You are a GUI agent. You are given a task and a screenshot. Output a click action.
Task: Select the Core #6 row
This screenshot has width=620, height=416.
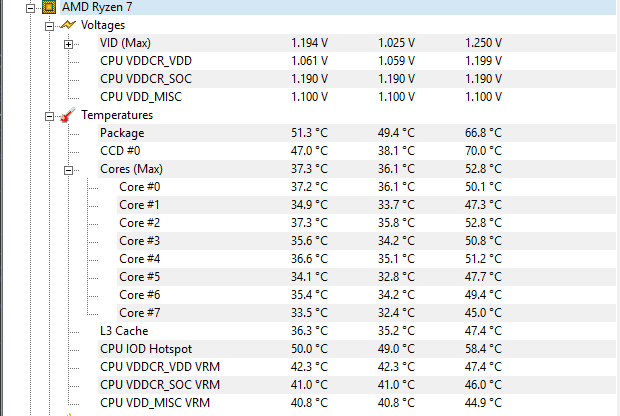(367, 295)
